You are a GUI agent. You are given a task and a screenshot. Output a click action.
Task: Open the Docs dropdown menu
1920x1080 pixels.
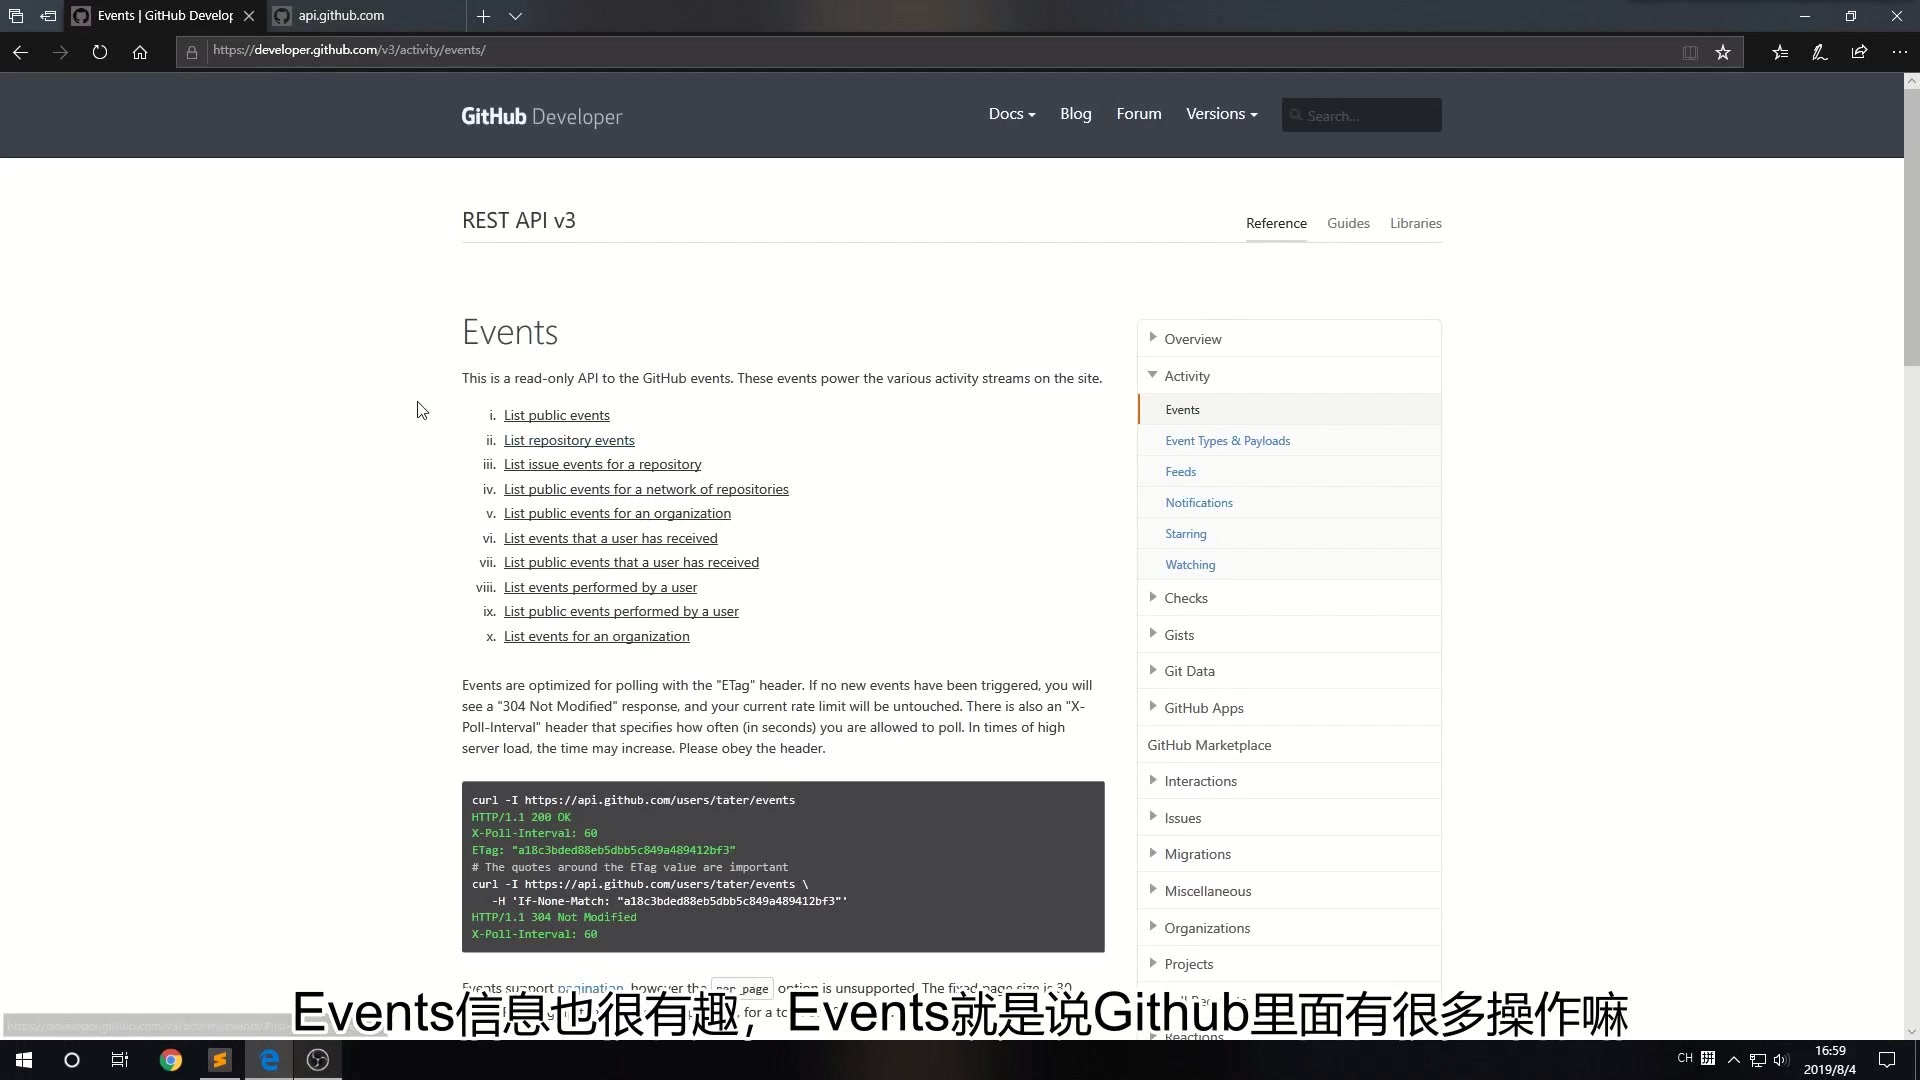[x=1011, y=114]
